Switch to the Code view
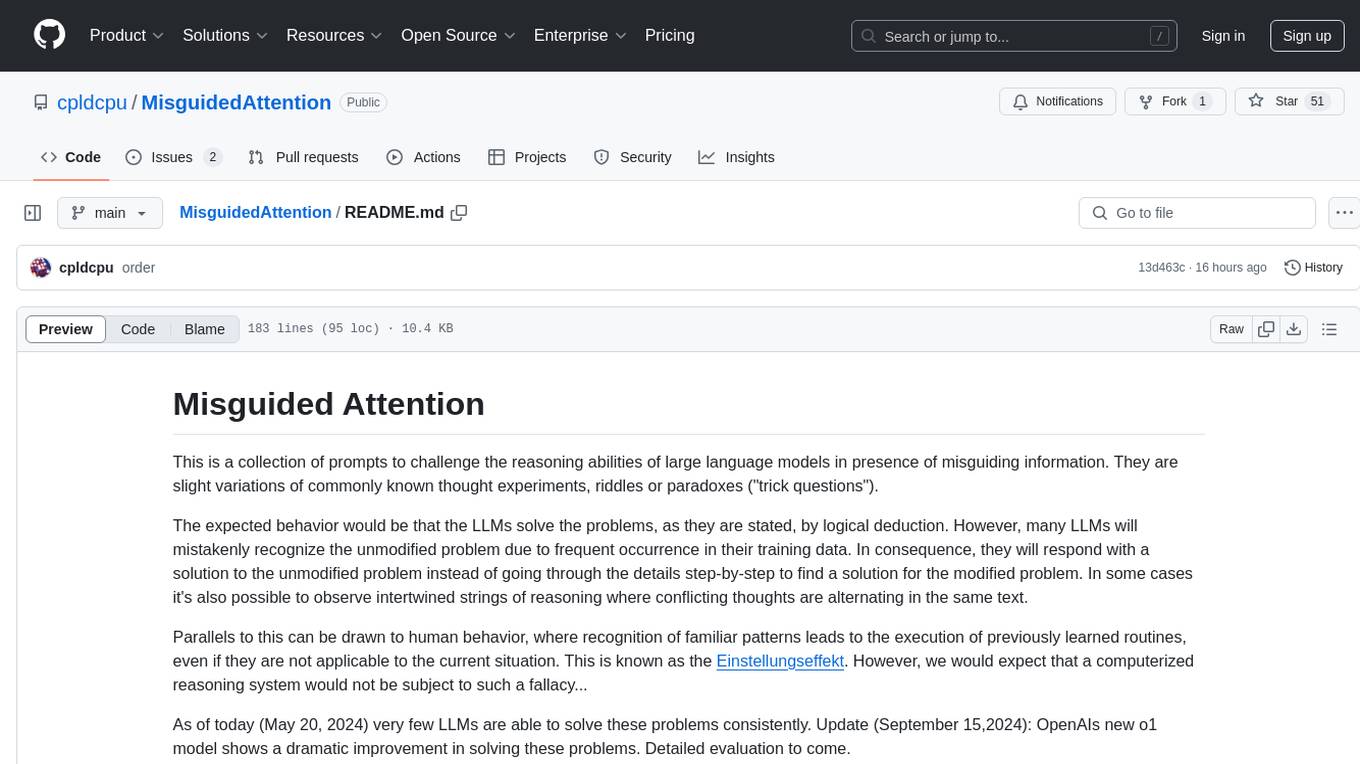 click(138, 329)
